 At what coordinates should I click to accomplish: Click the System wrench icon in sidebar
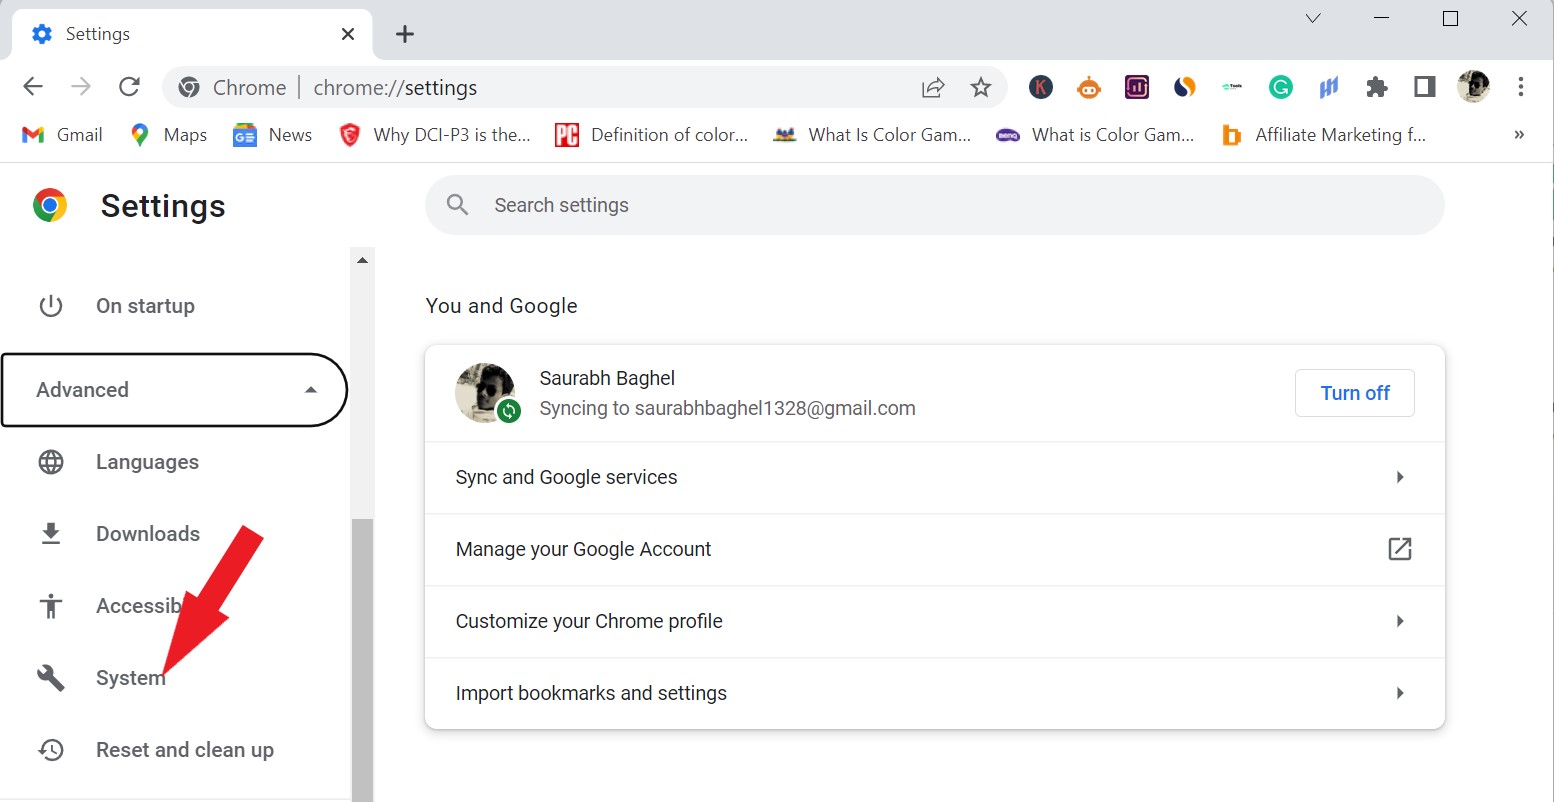[x=50, y=677]
